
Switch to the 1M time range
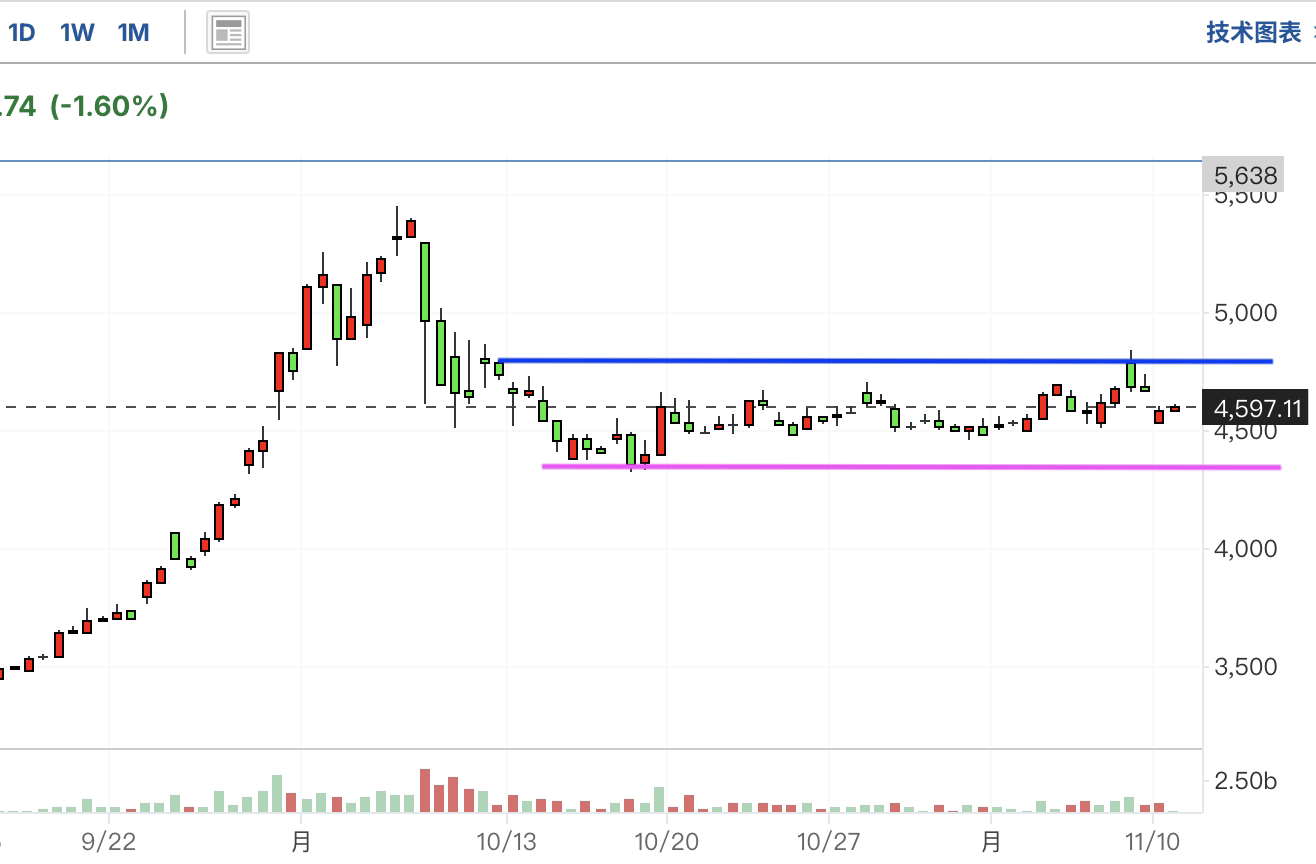(133, 33)
